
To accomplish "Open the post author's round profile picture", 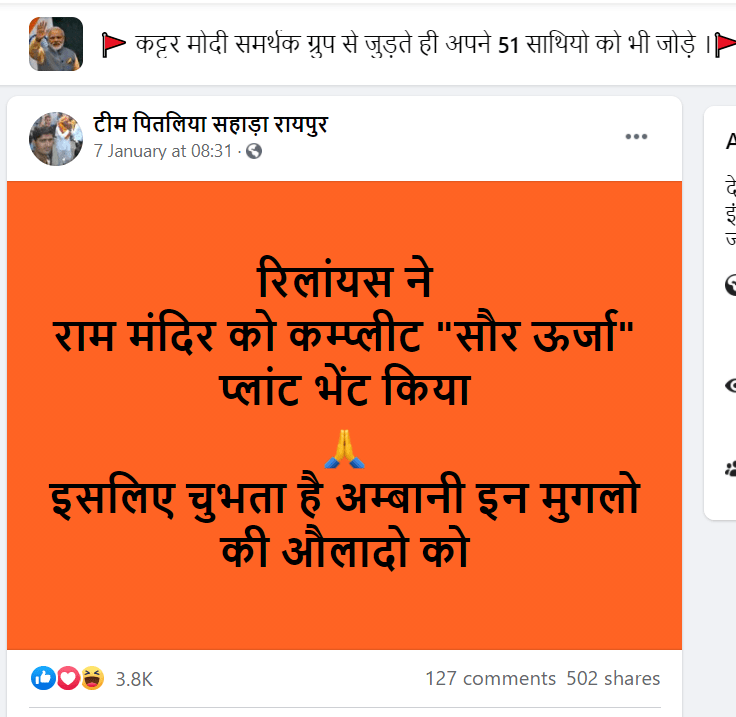I will (56, 139).
